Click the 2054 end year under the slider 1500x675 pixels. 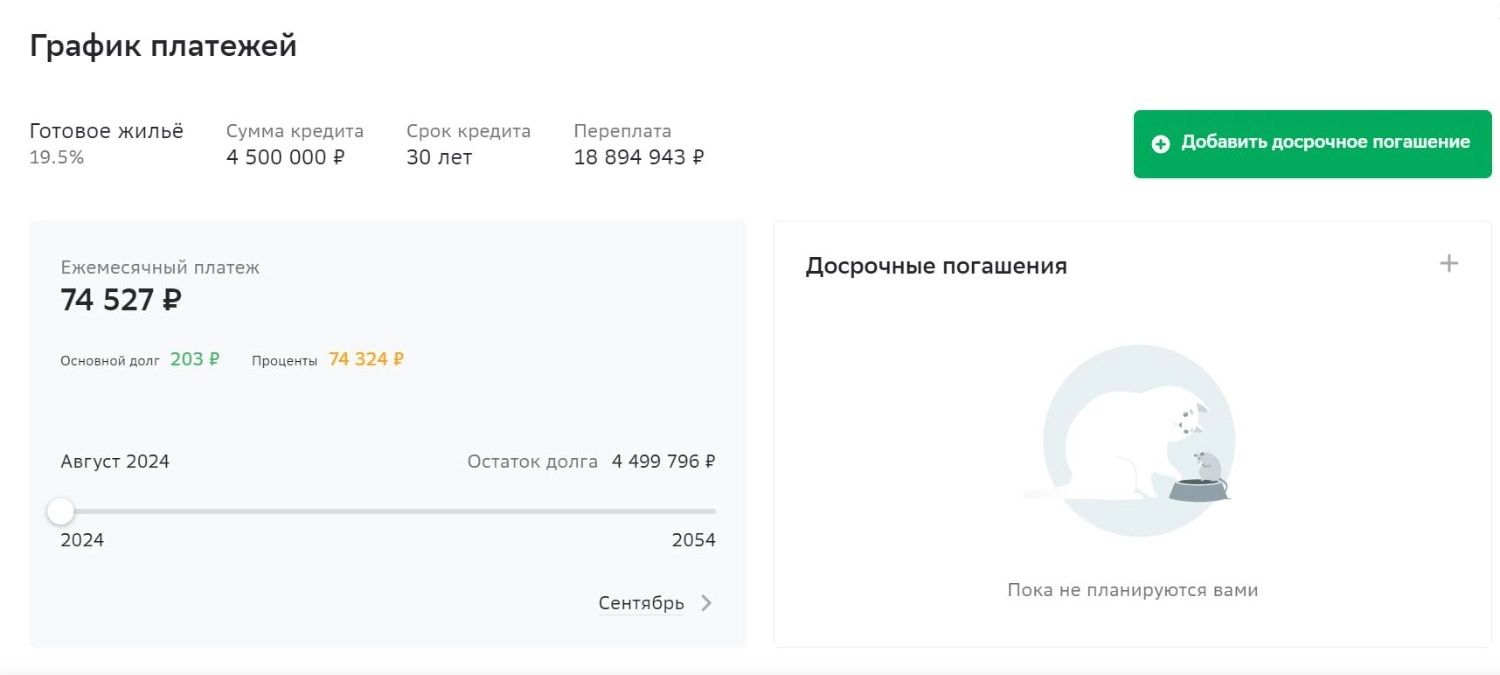coord(693,540)
